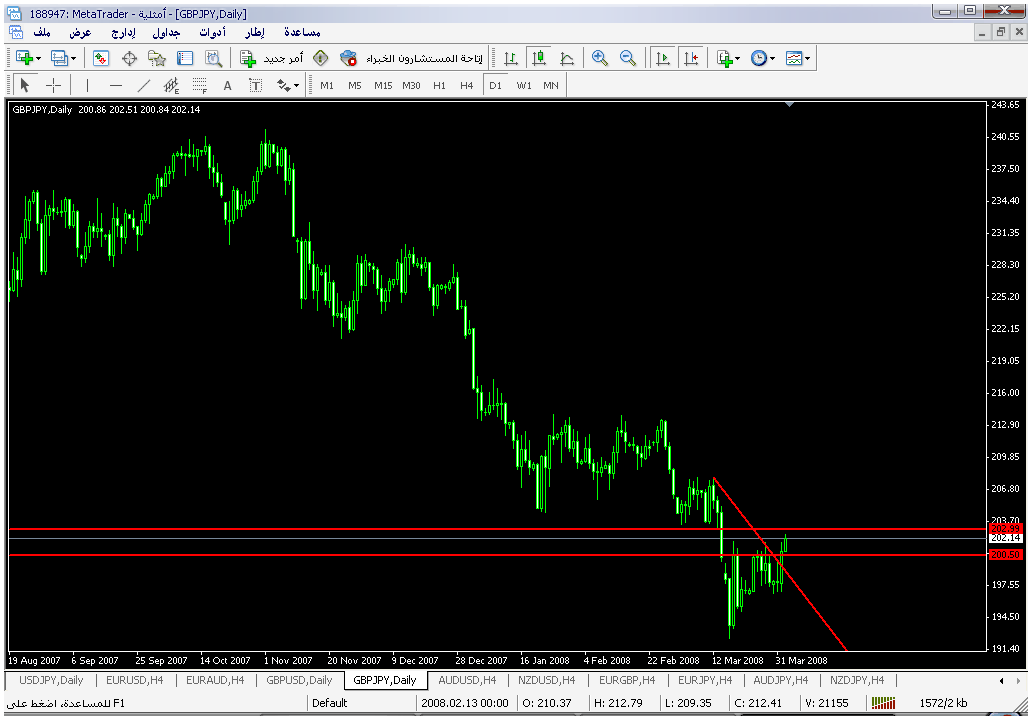Image resolution: width=1032 pixels, height=716 pixels.
Task: Select the crosshair tool
Action: click(53, 86)
